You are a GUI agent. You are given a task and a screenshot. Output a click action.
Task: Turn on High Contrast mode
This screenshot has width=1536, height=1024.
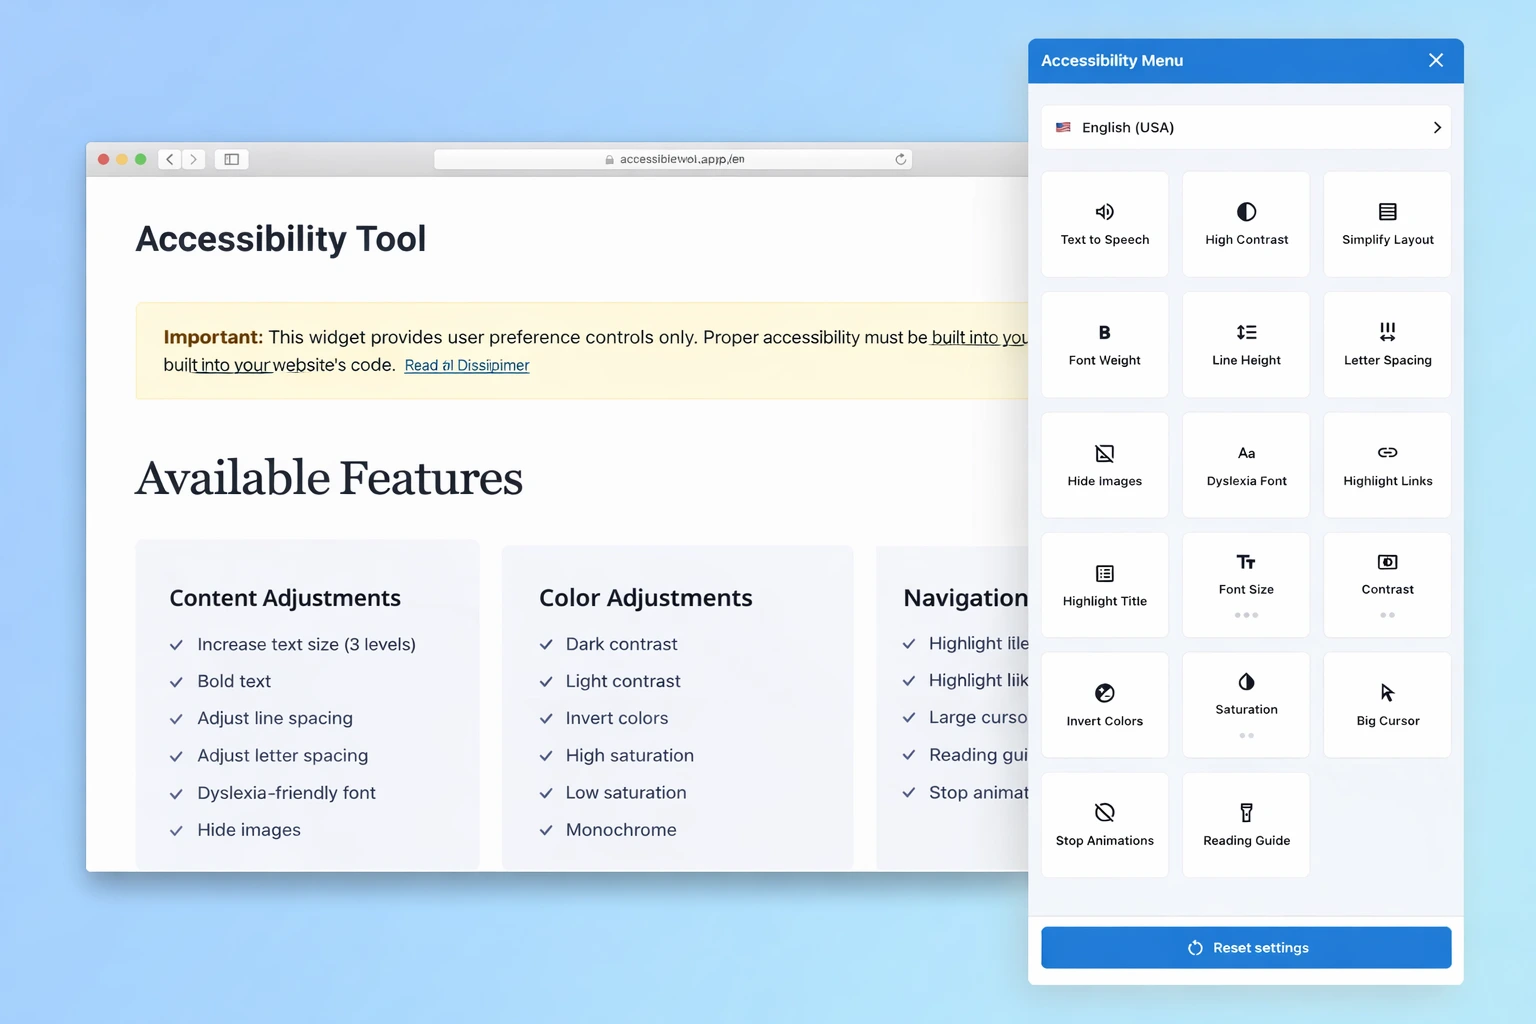click(1246, 224)
